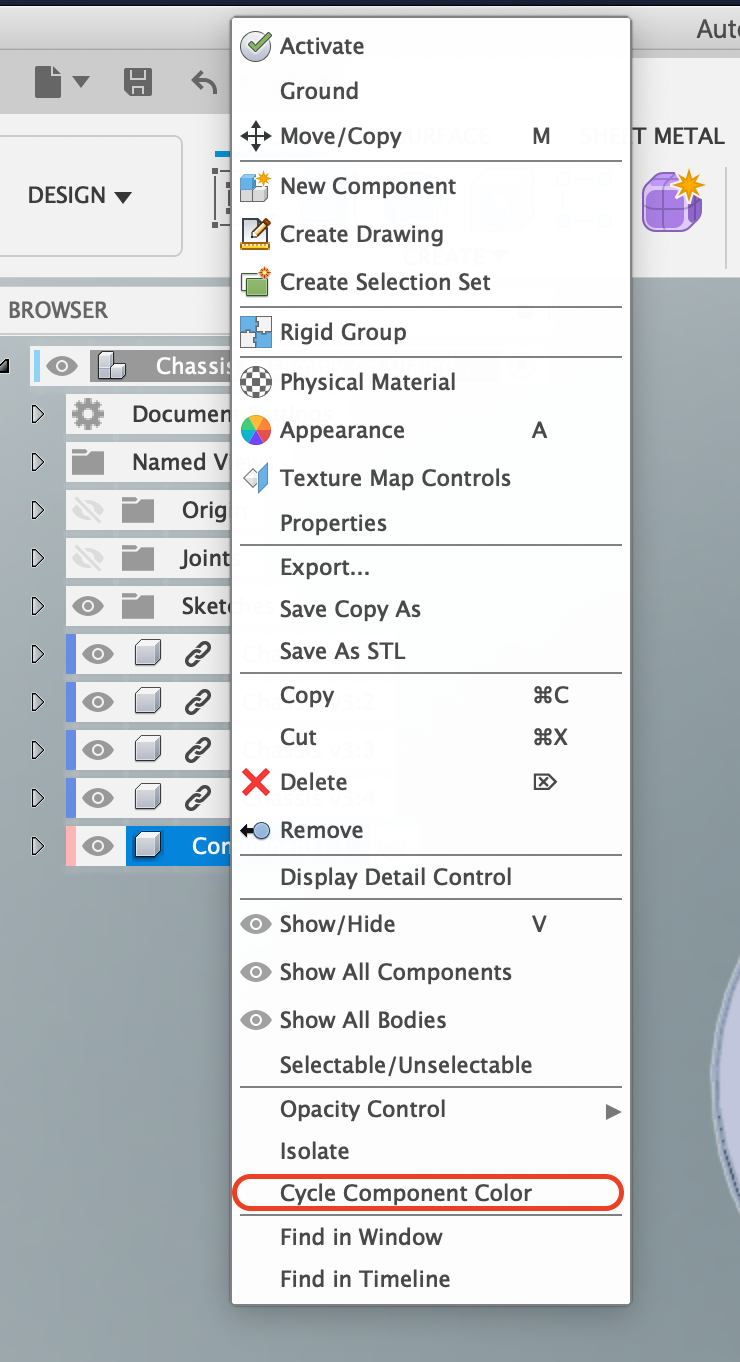Viewport: 740px width, 1362px height.
Task: Click the Show/Hide eye icon in menu
Action: click(257, 924)
